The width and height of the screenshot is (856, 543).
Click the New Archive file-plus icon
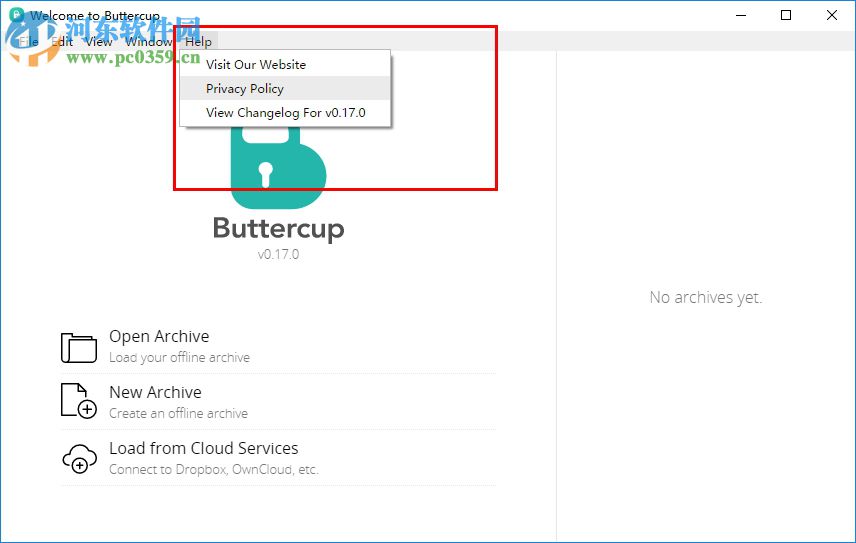pos(79,401)
